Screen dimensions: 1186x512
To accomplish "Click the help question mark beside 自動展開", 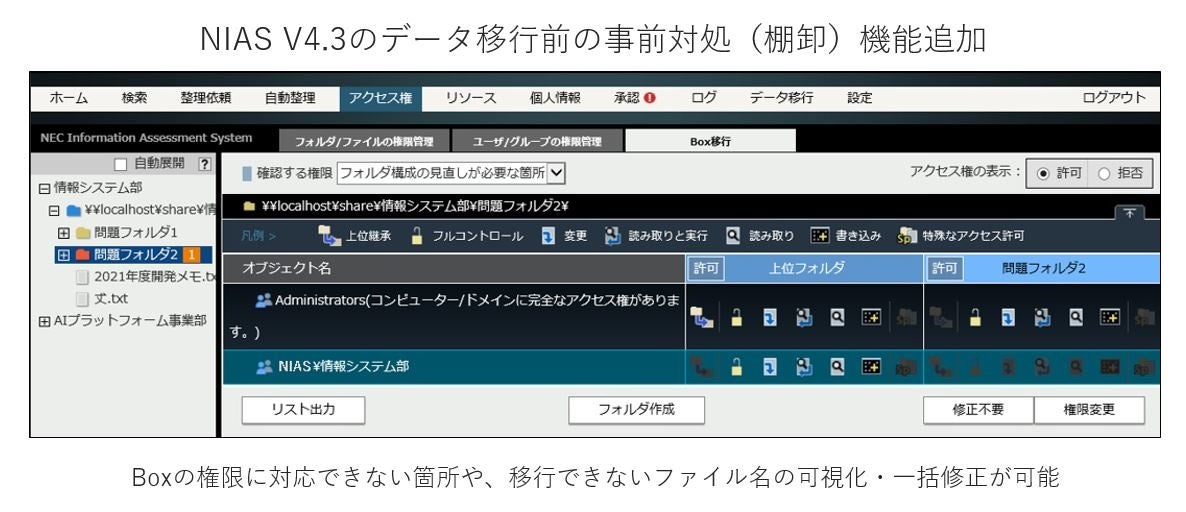I will click(x=204, y=164).
